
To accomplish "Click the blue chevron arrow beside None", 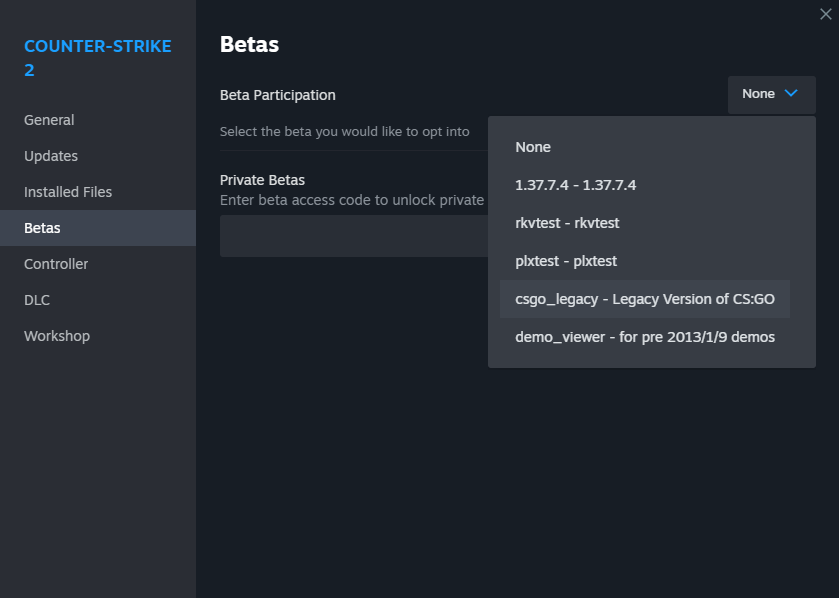I will pos(791,94).
